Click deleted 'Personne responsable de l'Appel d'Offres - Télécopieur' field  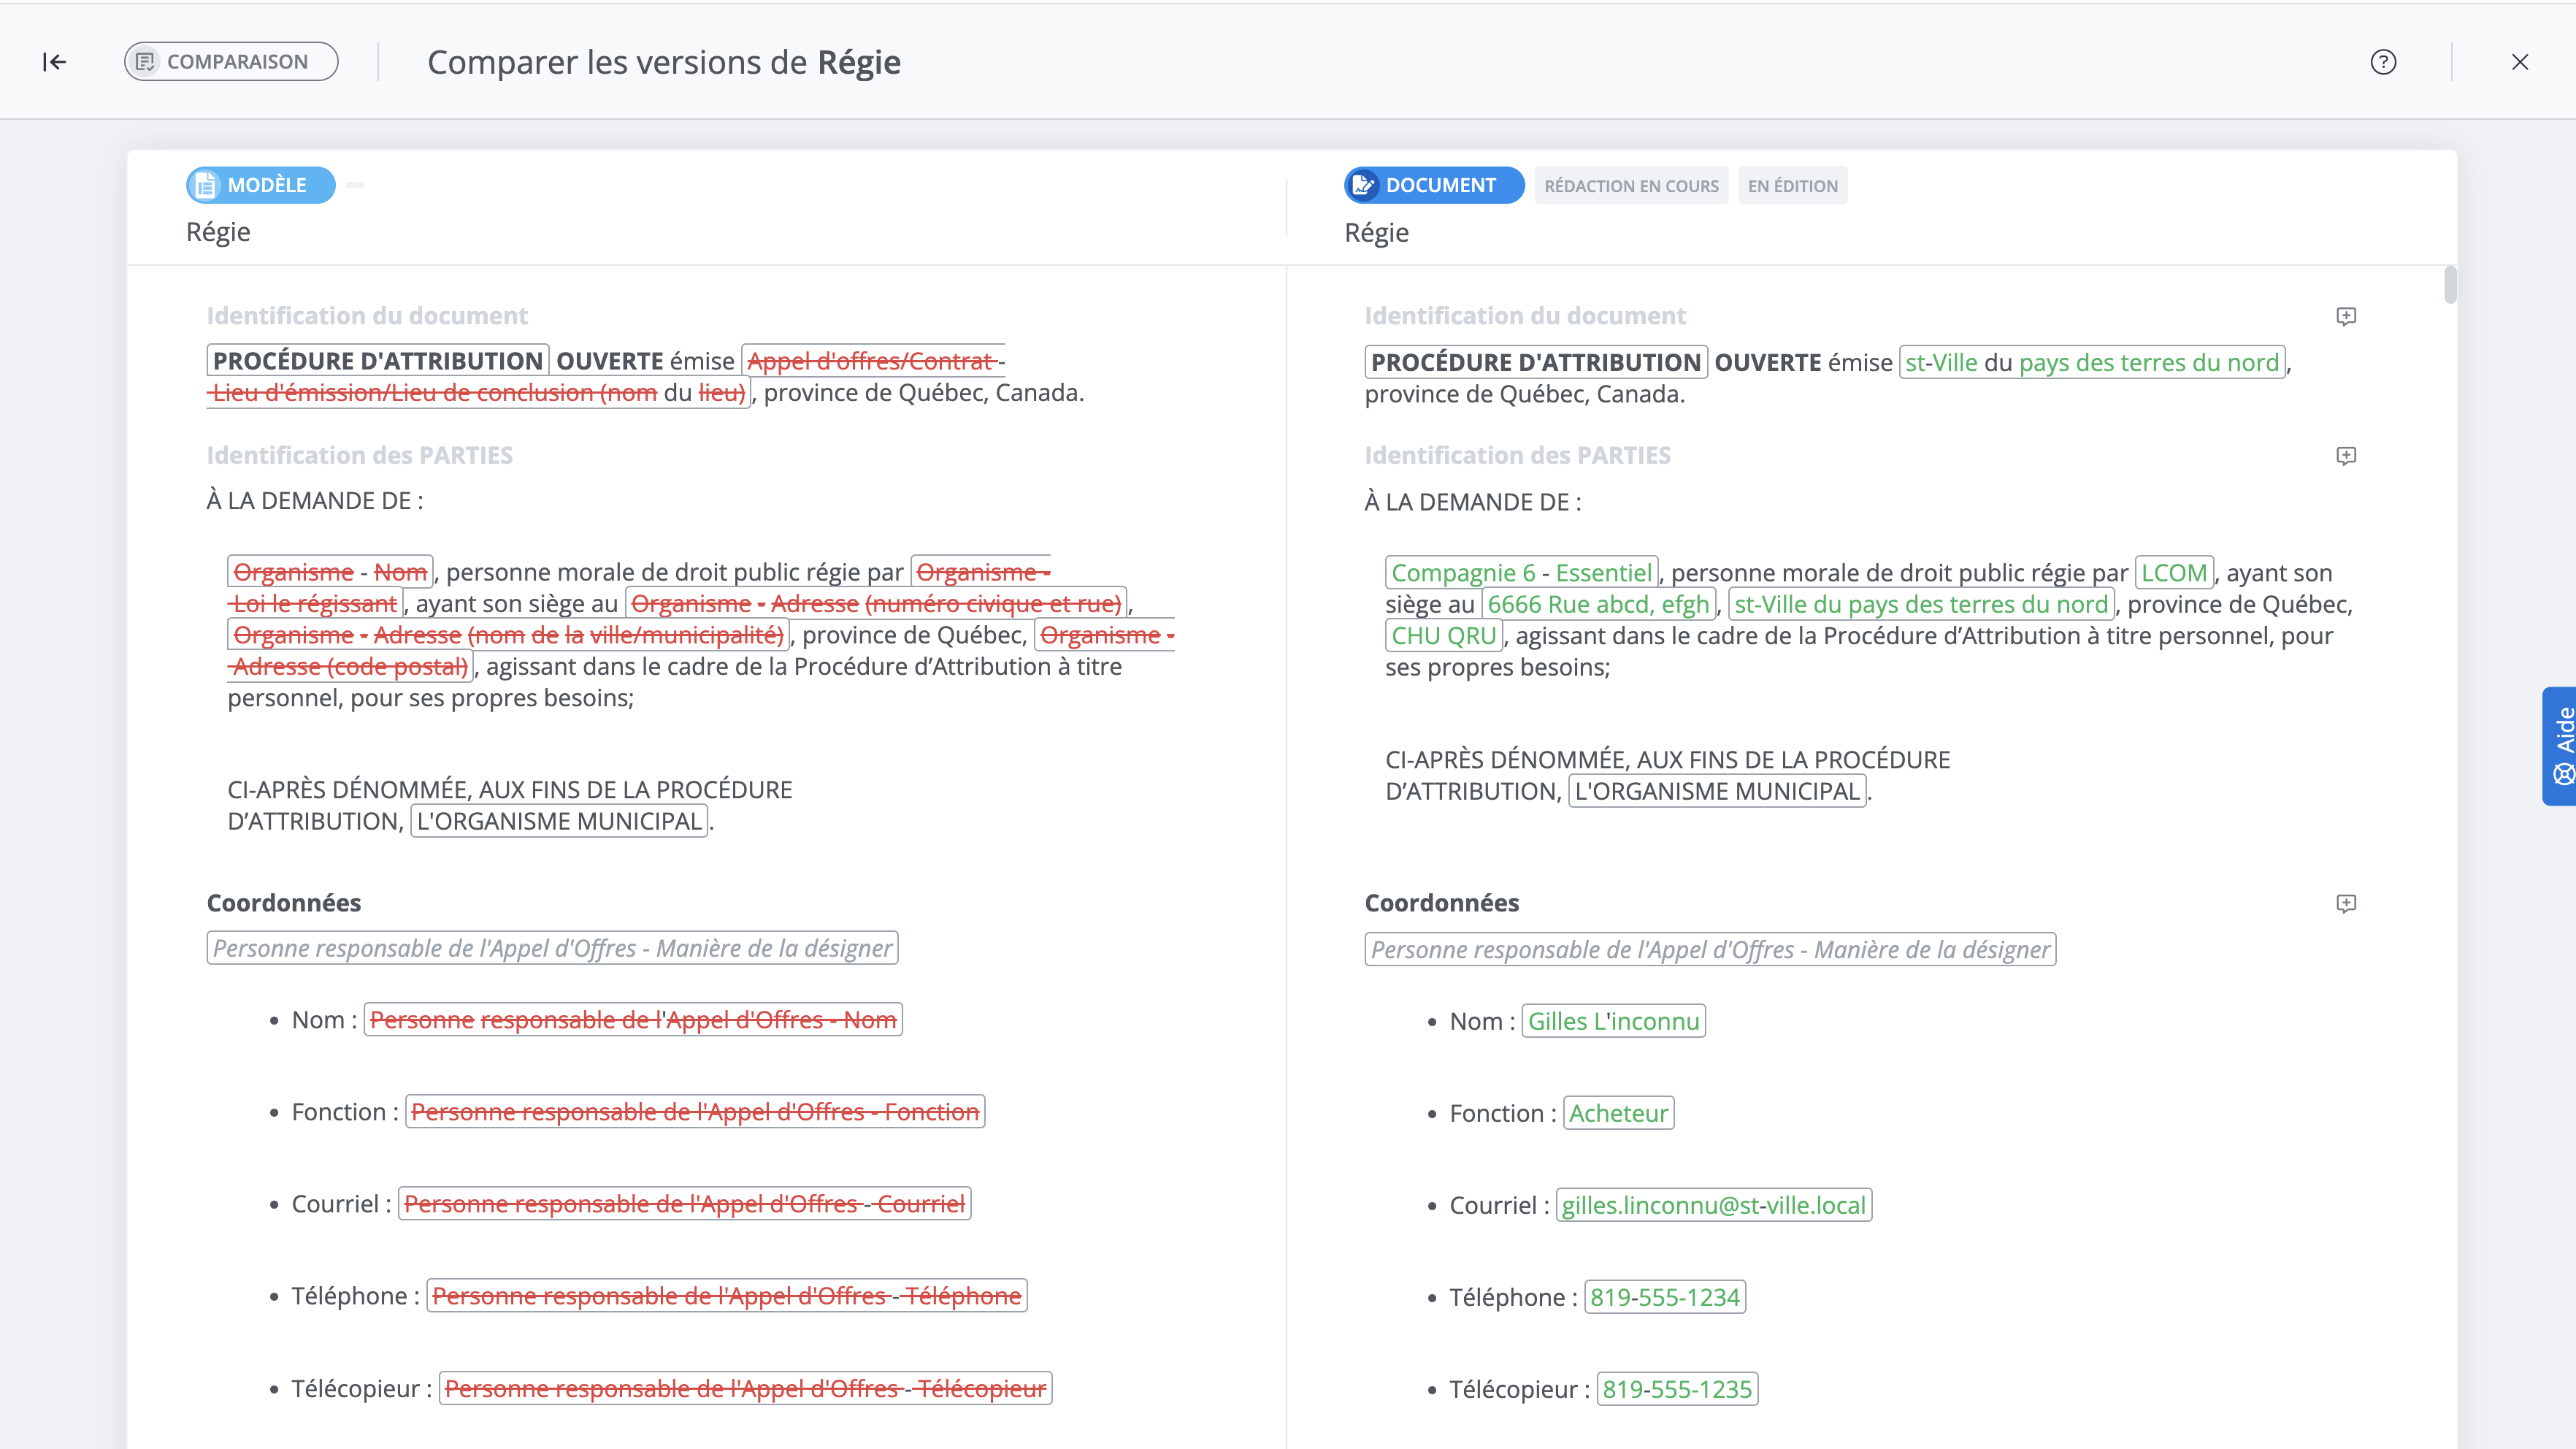(x=745, y=1389)
